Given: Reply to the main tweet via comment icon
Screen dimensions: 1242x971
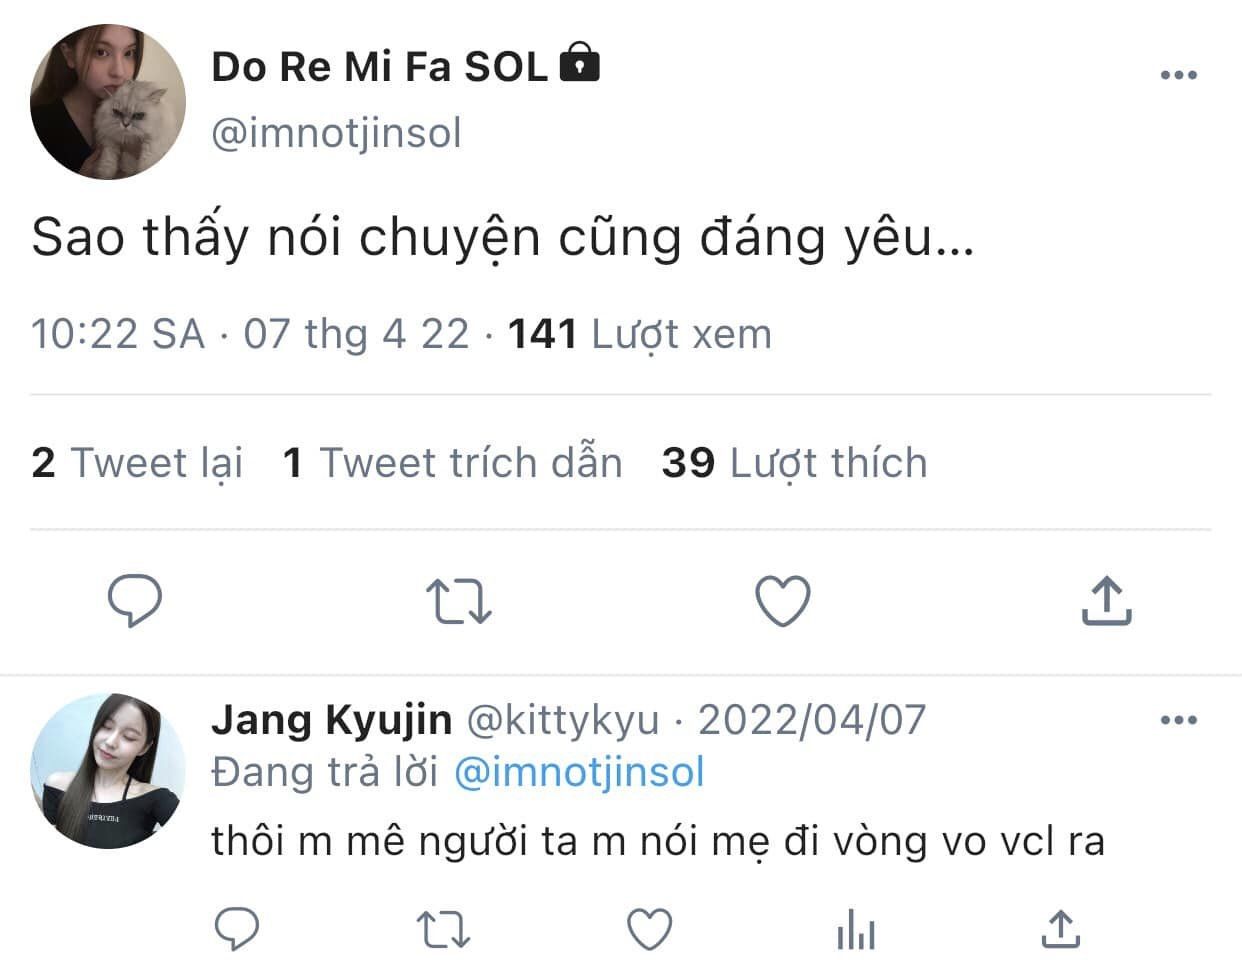Looking at the screenshot, I should click(x=134, y=600).
